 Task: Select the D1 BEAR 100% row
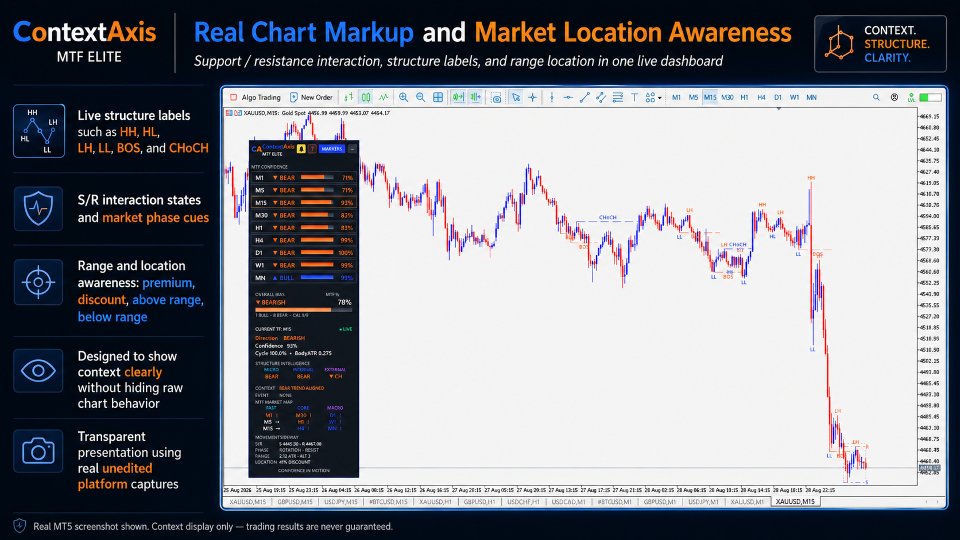click(x=304, y=253)
